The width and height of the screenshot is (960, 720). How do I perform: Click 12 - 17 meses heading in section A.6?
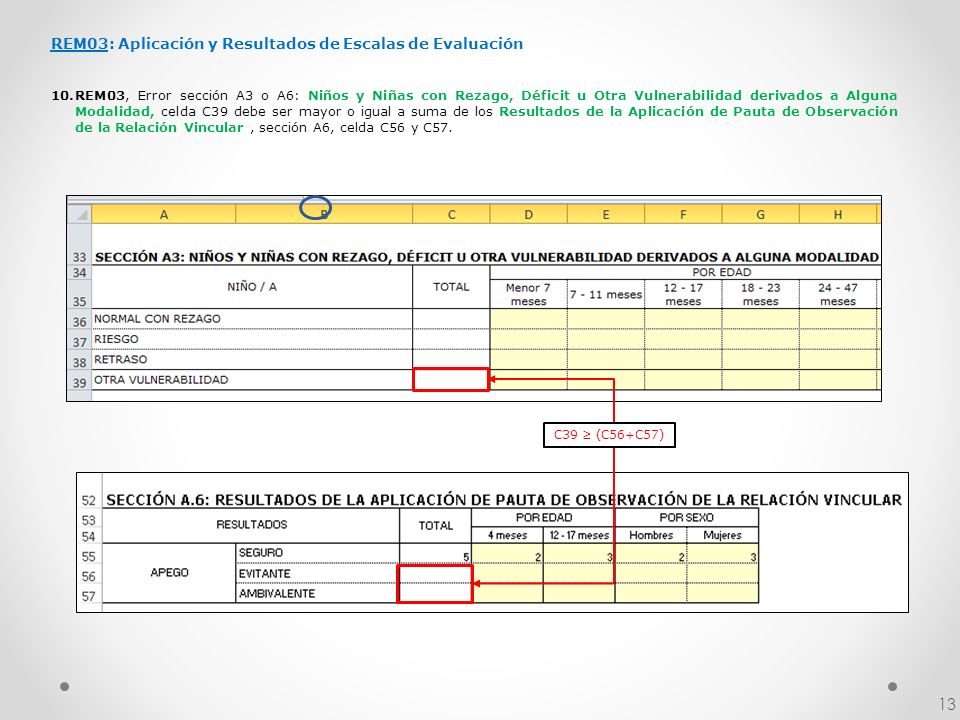579,535
